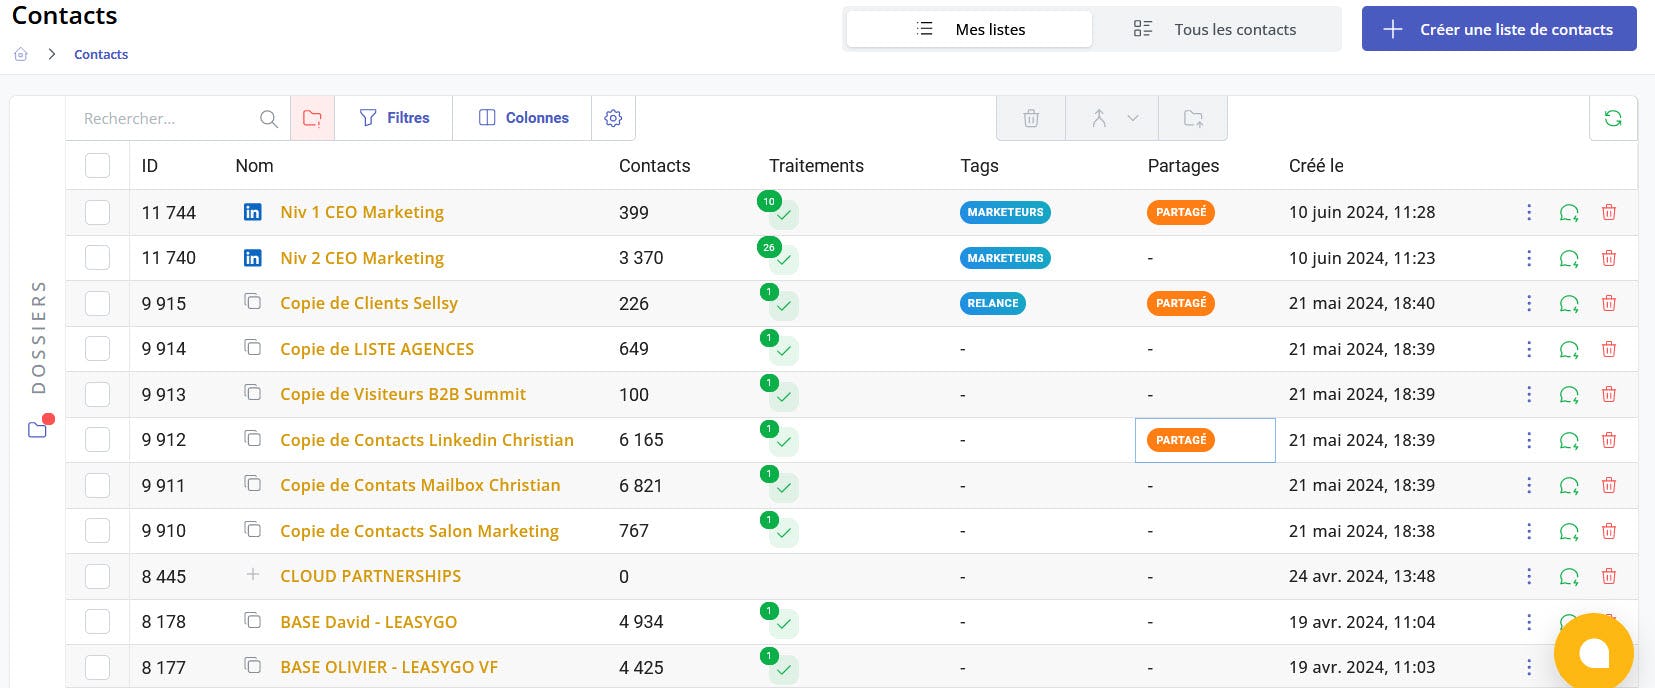1655x688 pixels.
Task: Open the Filtres filter panel
Action: coord(394,118)
